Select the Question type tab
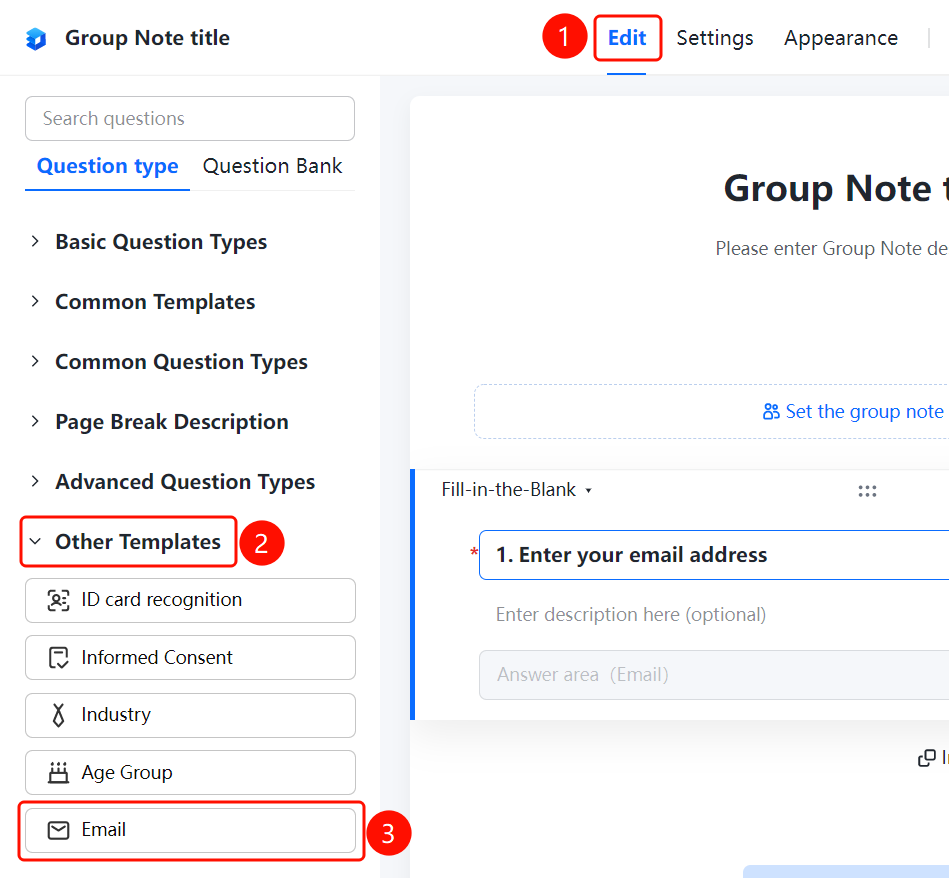The image size is (949, 878). click(x=108, y=166)
